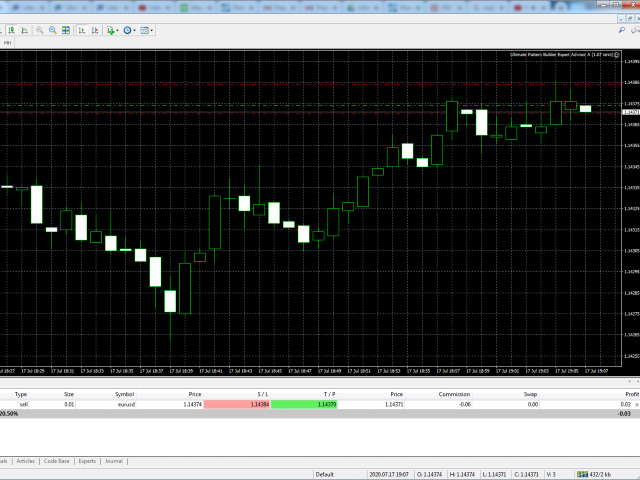Screen dimensions: 640x480
Task: Click the stop loss value 1.14384
Action: point(237,404)
